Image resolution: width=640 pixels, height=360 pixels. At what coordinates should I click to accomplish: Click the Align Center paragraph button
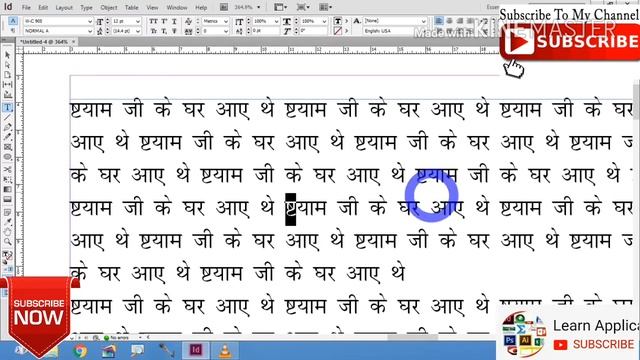449,21
